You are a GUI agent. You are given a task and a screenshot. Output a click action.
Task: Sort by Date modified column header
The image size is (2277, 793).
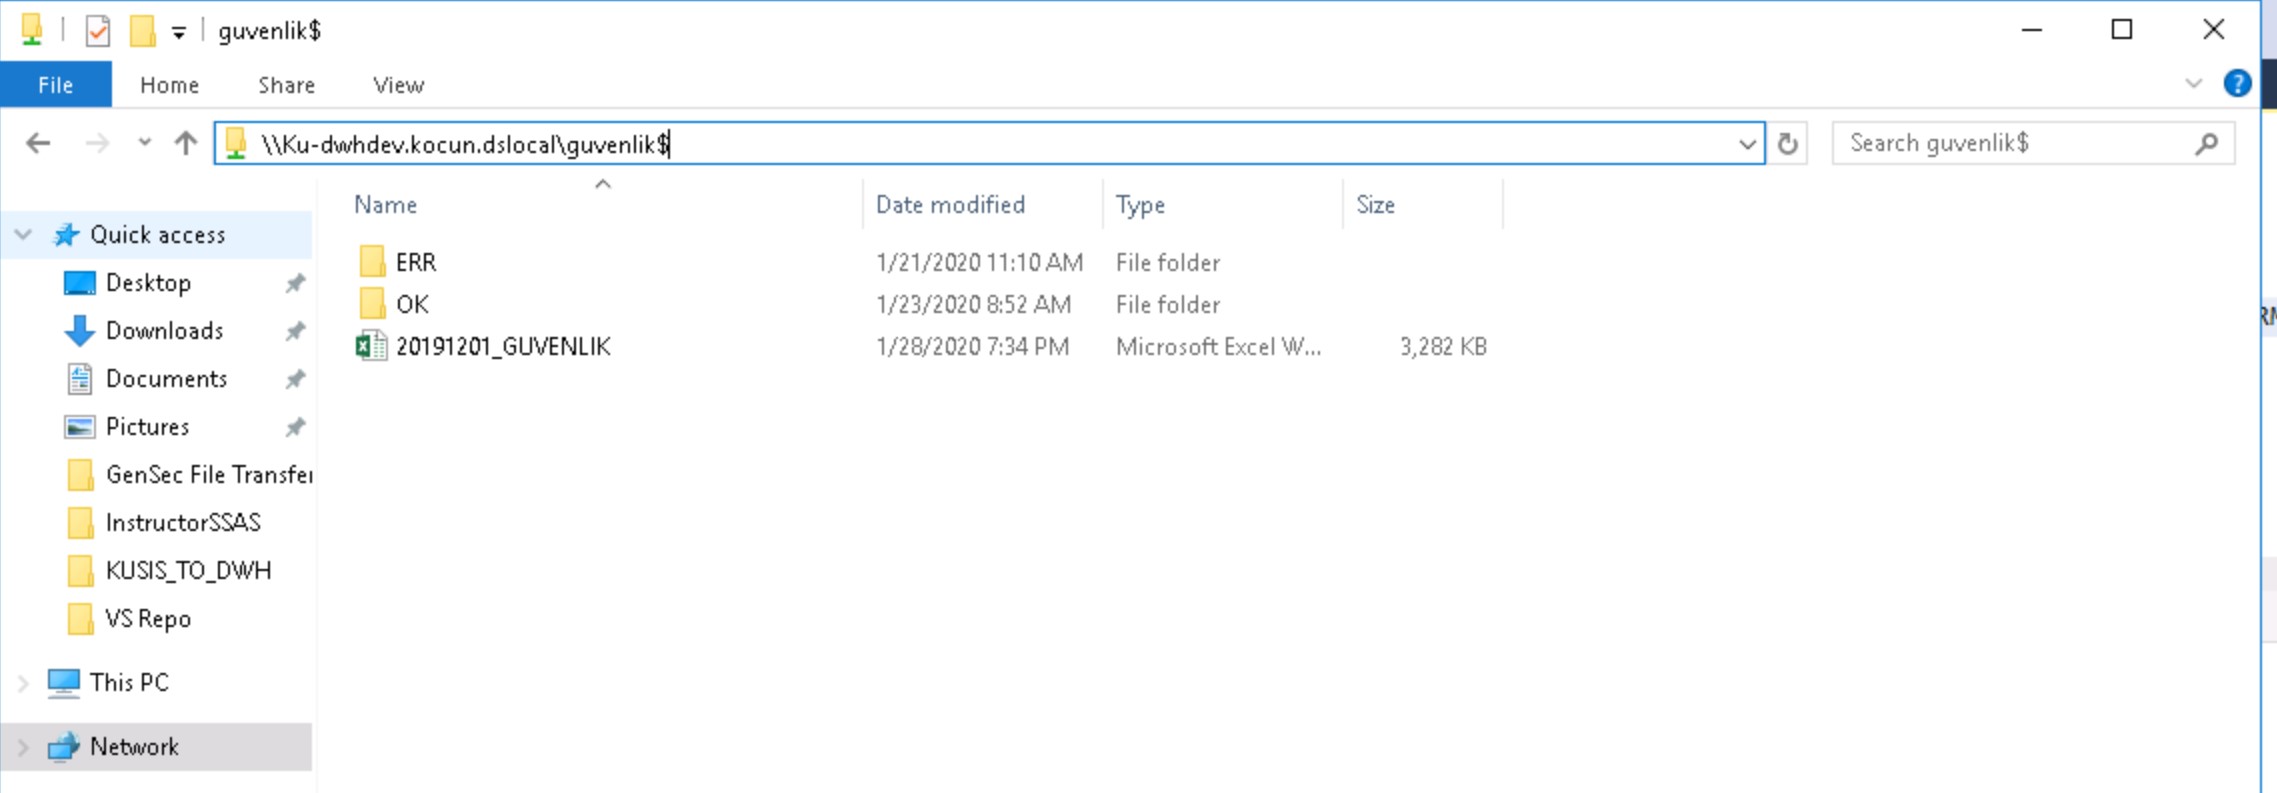[x=949, y=205]
